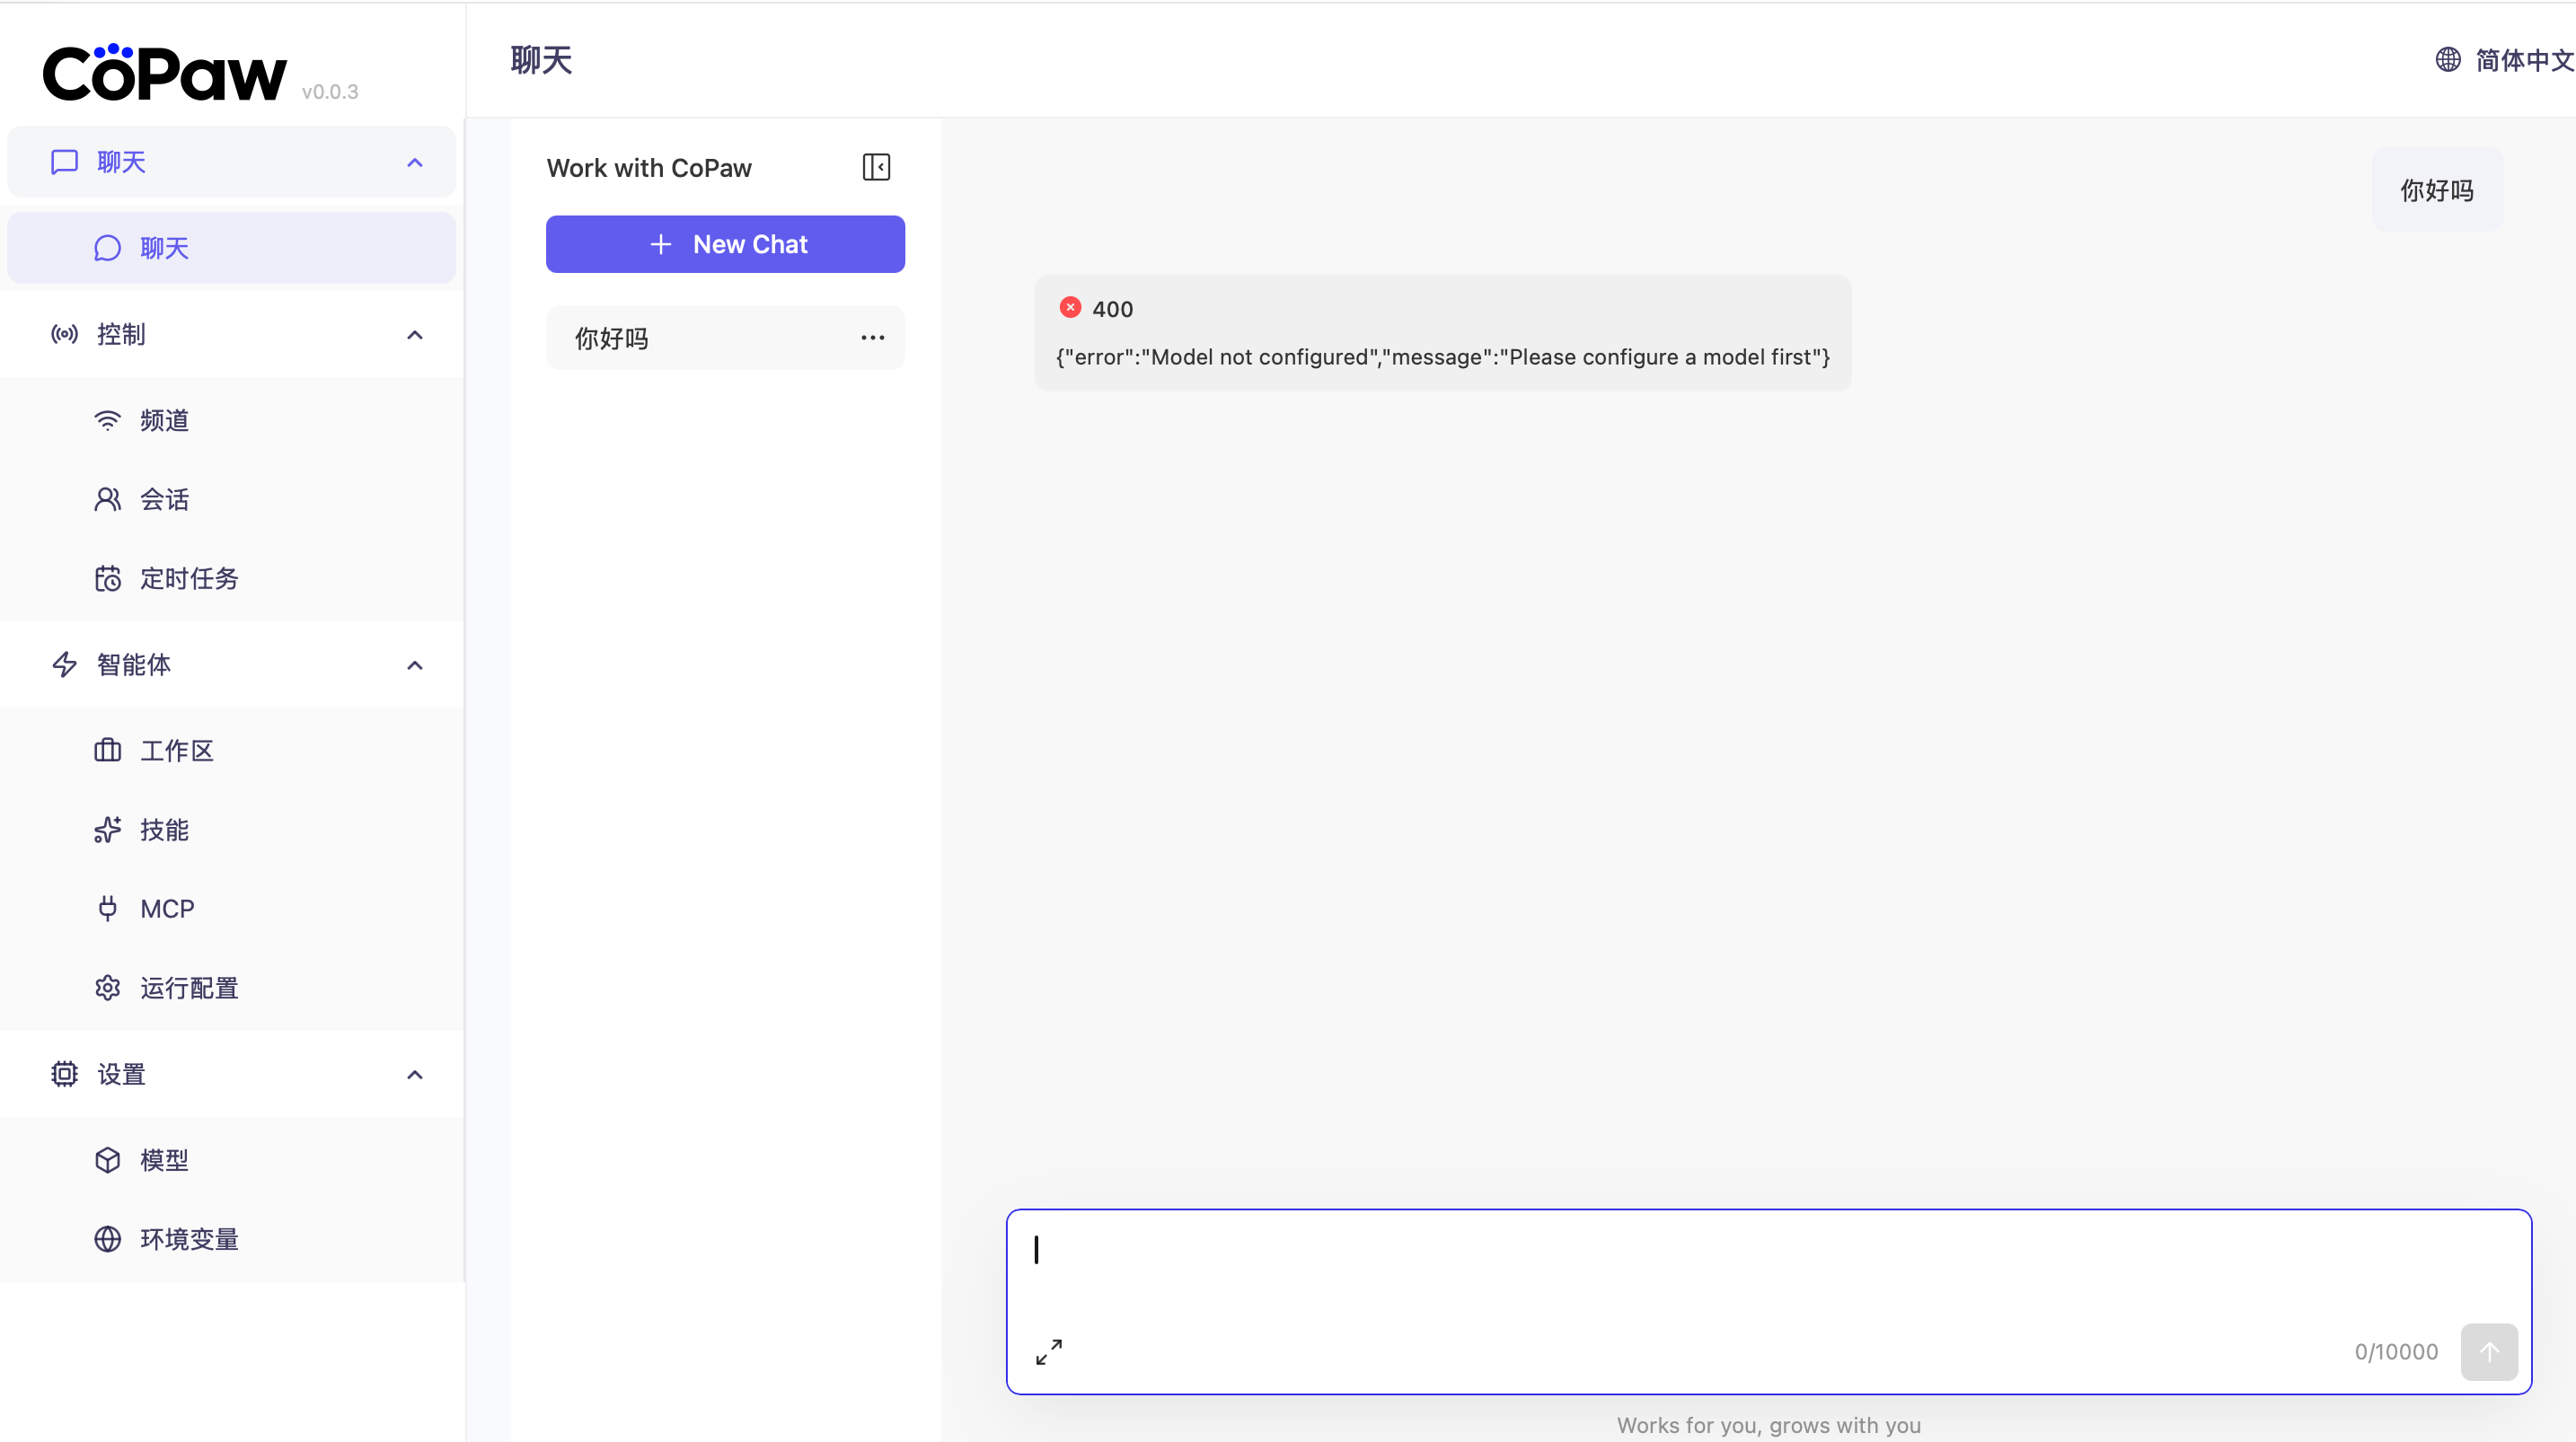Open the MCP page
Viewport: 2576px width, 1442px height.
[231, 908]
